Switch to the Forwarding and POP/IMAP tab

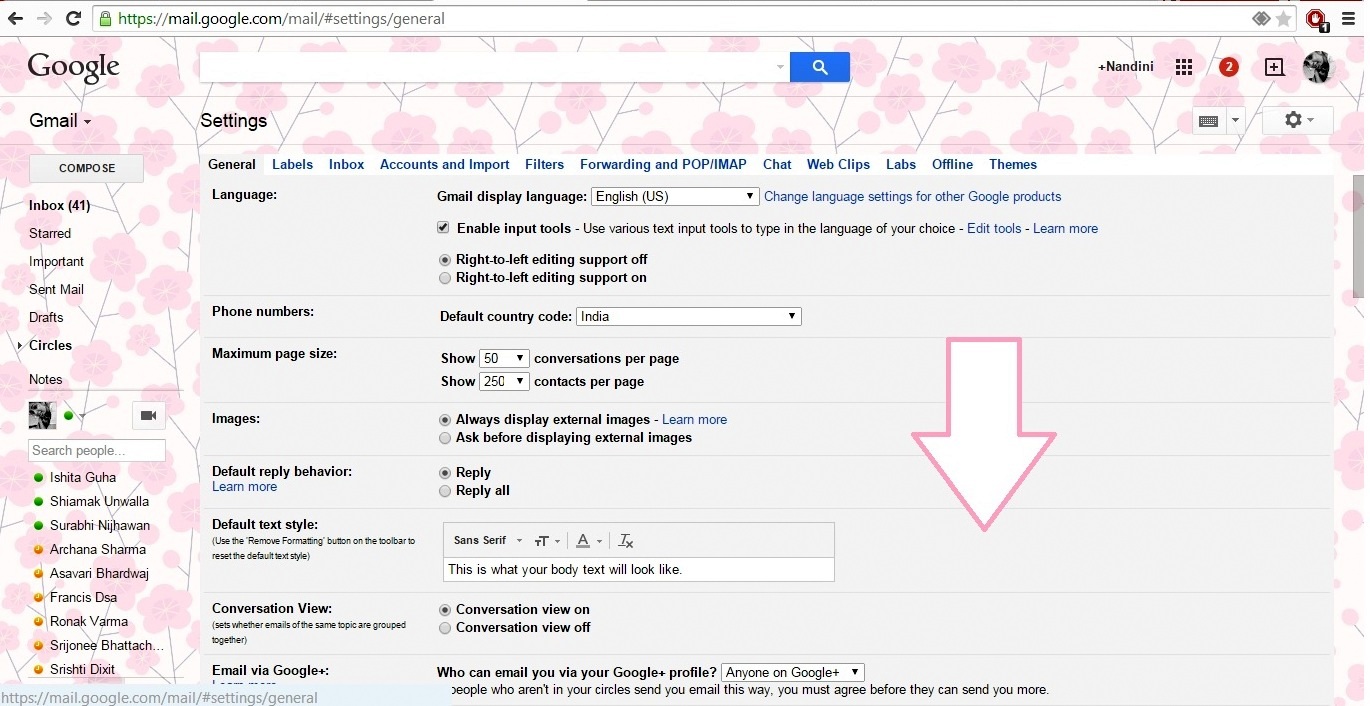[x=663, y=164]
